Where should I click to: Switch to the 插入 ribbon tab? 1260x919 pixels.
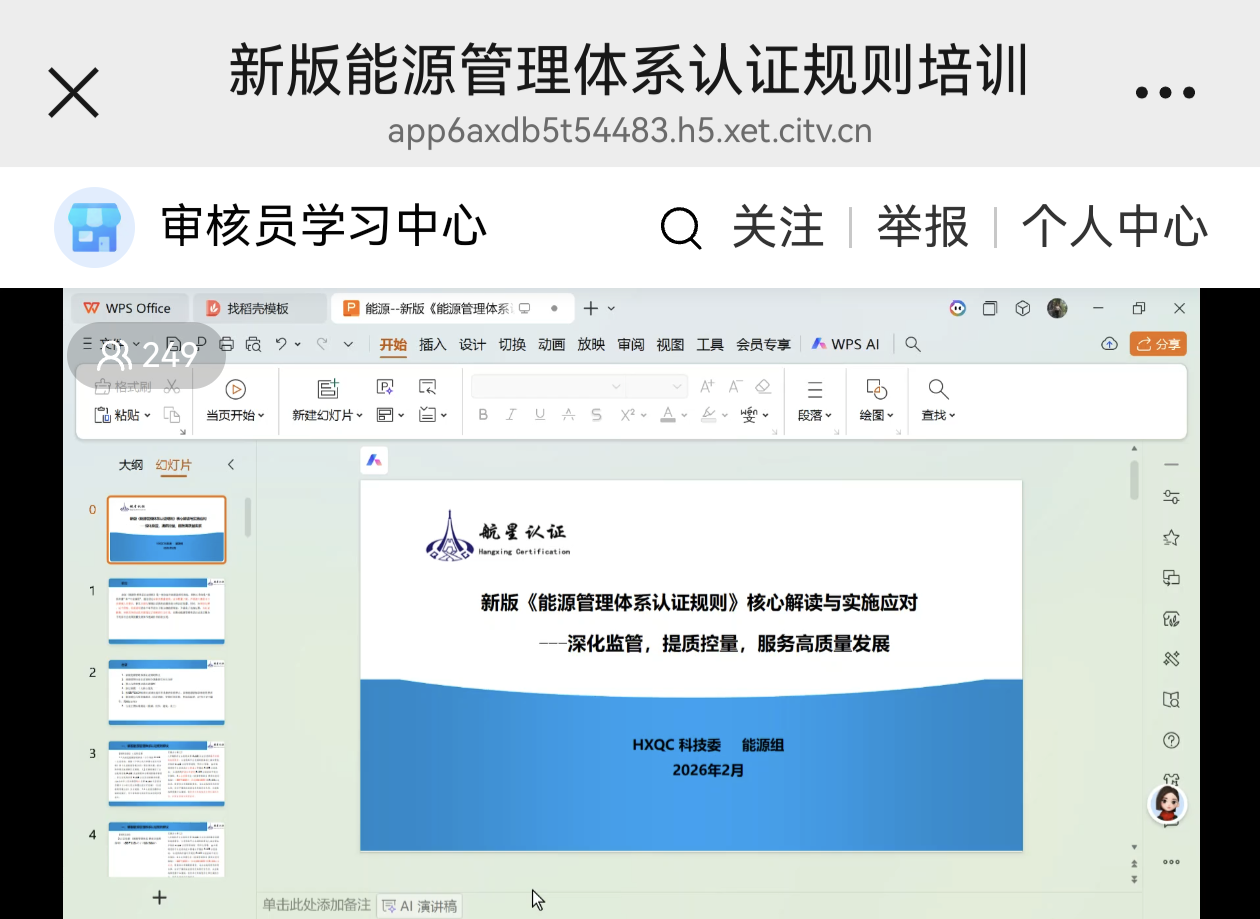pyautogui.click(x=432, y=344)
